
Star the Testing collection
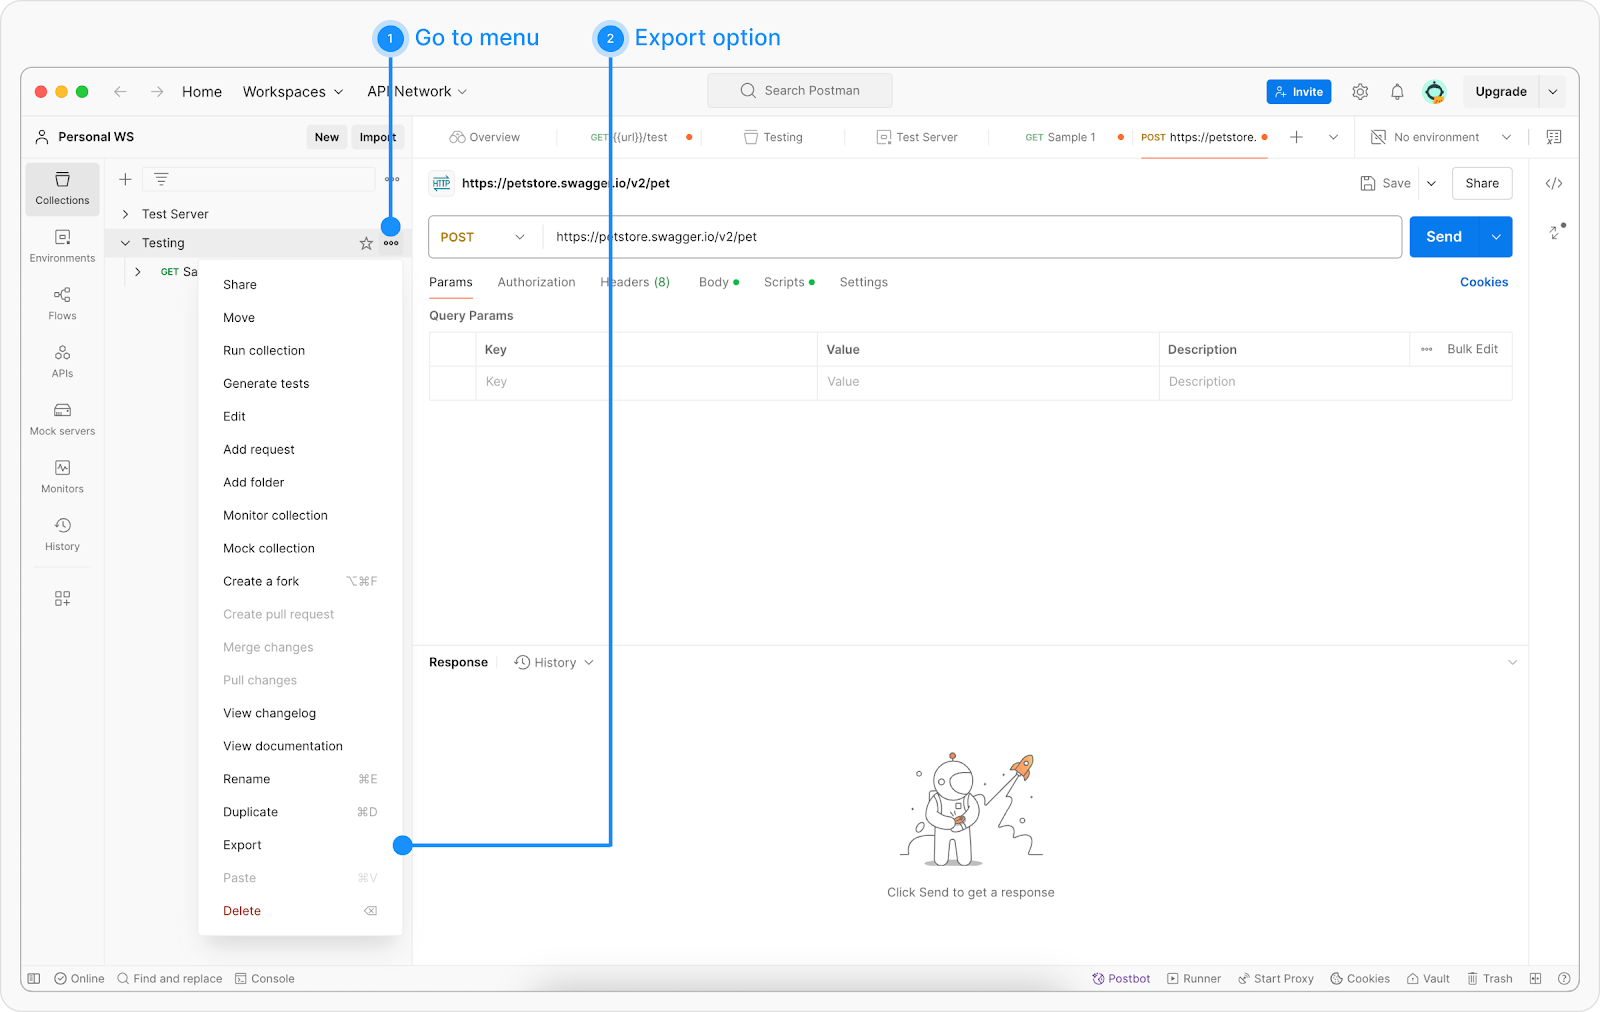[x=366, y=243]
